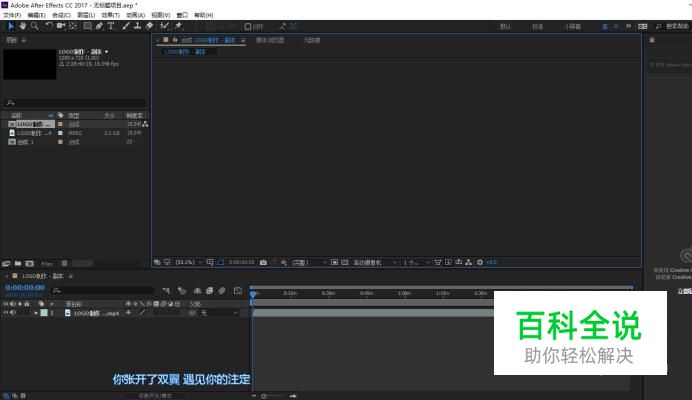Select the Unified Camera tool
This screenshot has width=692, height=400.
pyautogui.click(x=61, y=26)
